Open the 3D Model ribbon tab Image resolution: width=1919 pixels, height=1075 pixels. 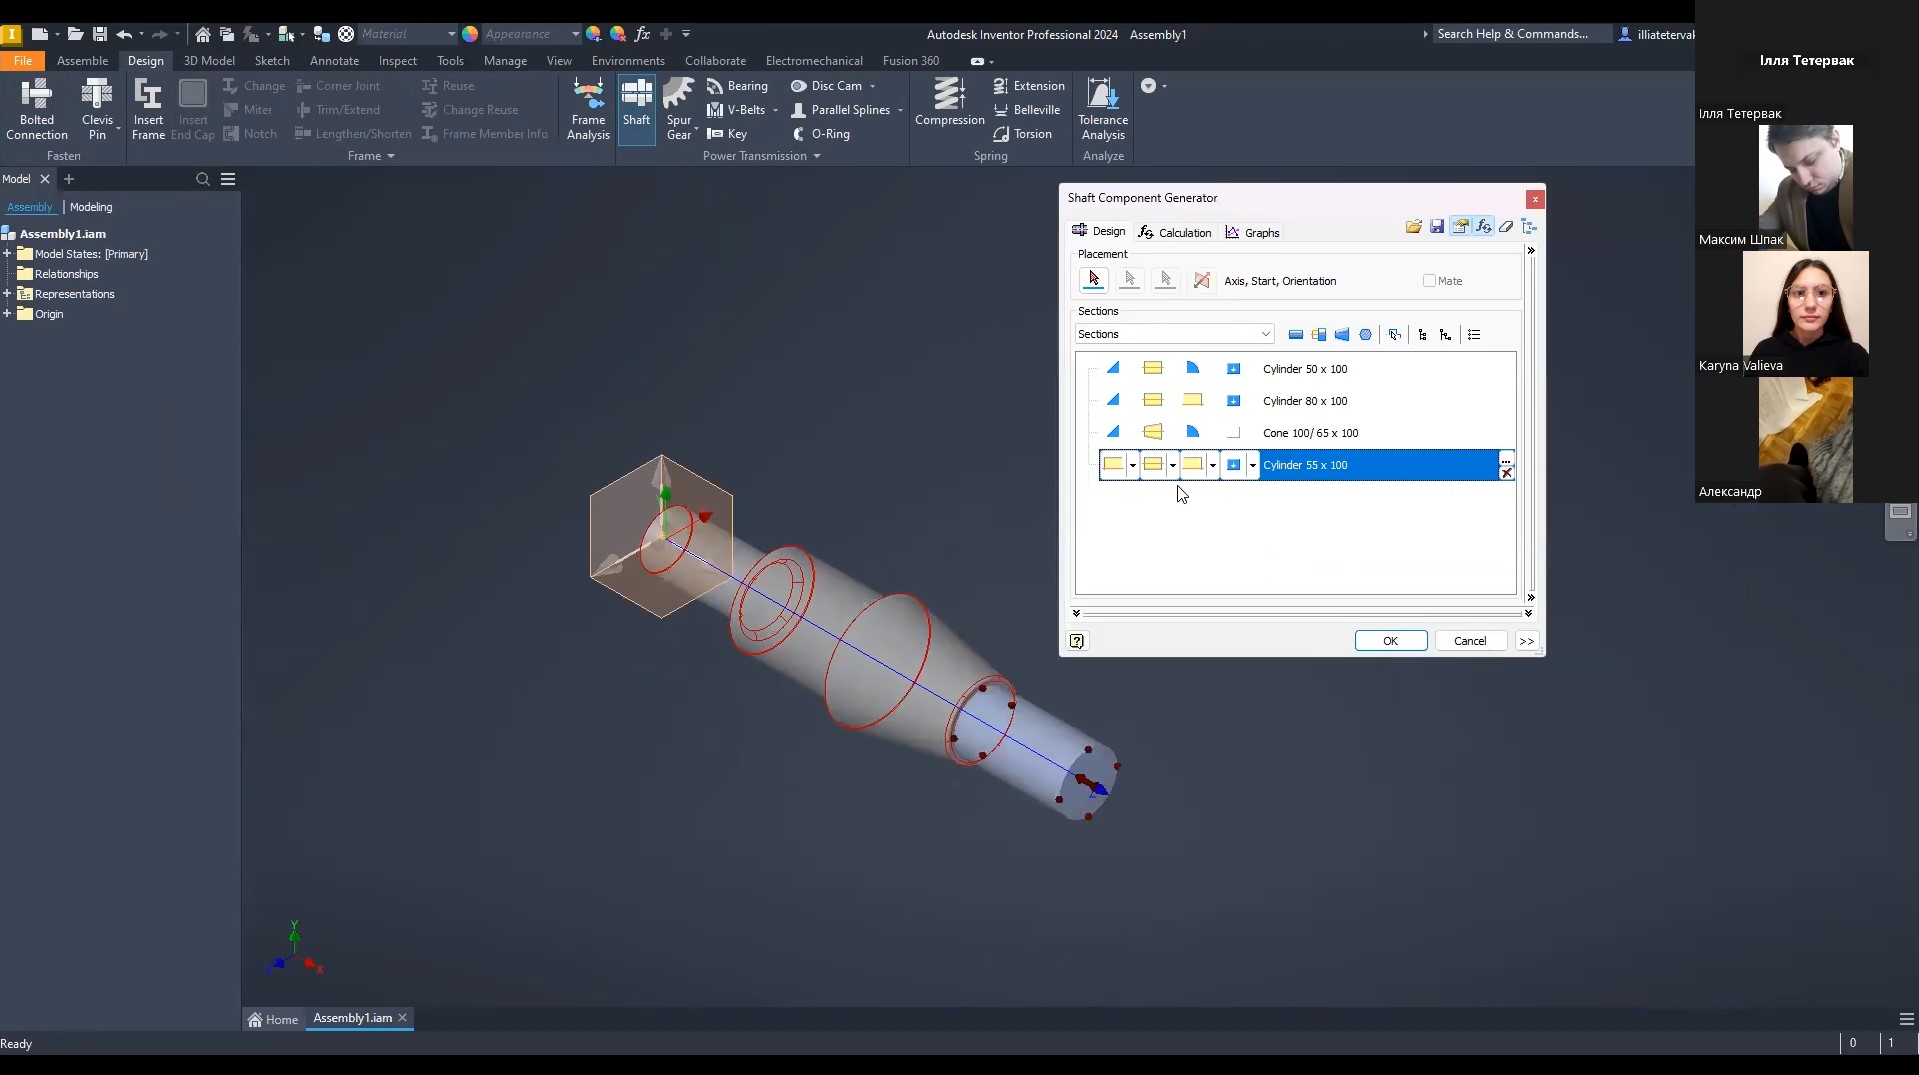[209, 61]
